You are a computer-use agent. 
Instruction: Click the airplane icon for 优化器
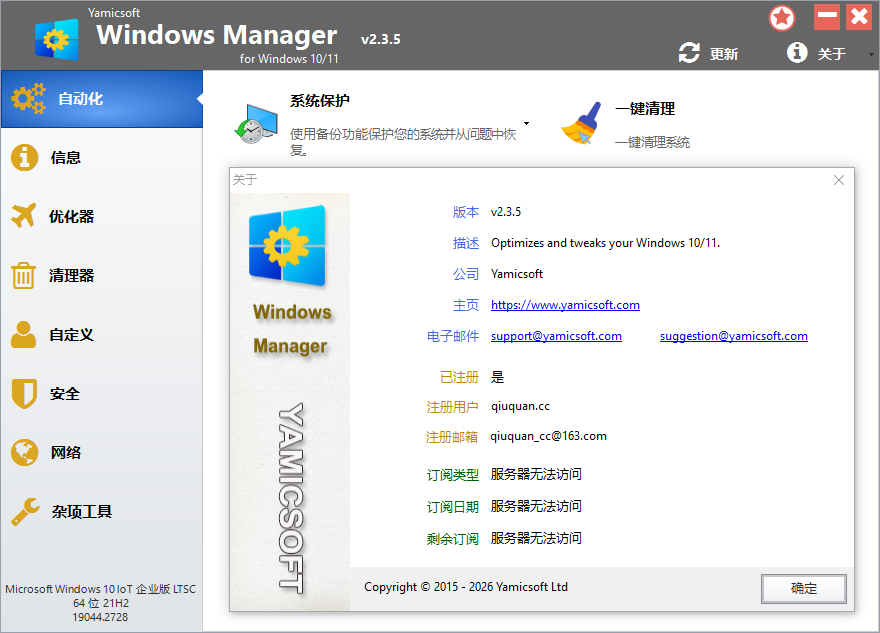point(24,216)
